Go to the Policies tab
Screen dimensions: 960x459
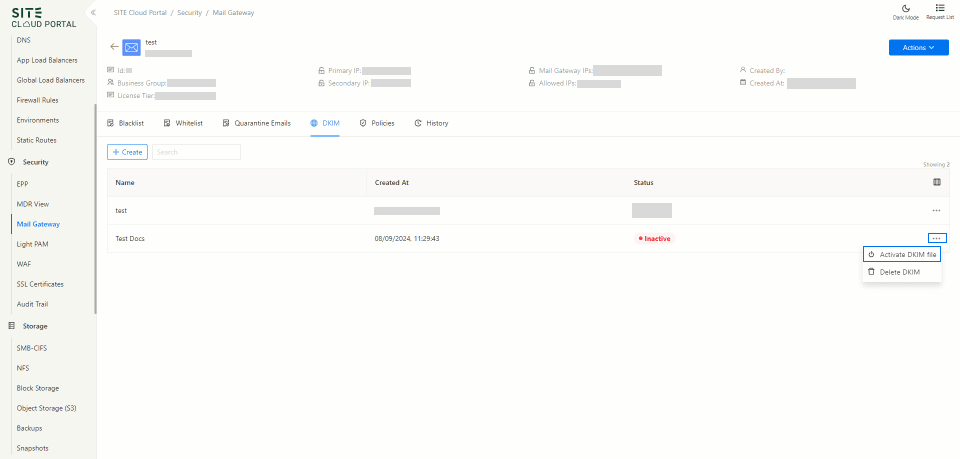(x=377, y=123)
